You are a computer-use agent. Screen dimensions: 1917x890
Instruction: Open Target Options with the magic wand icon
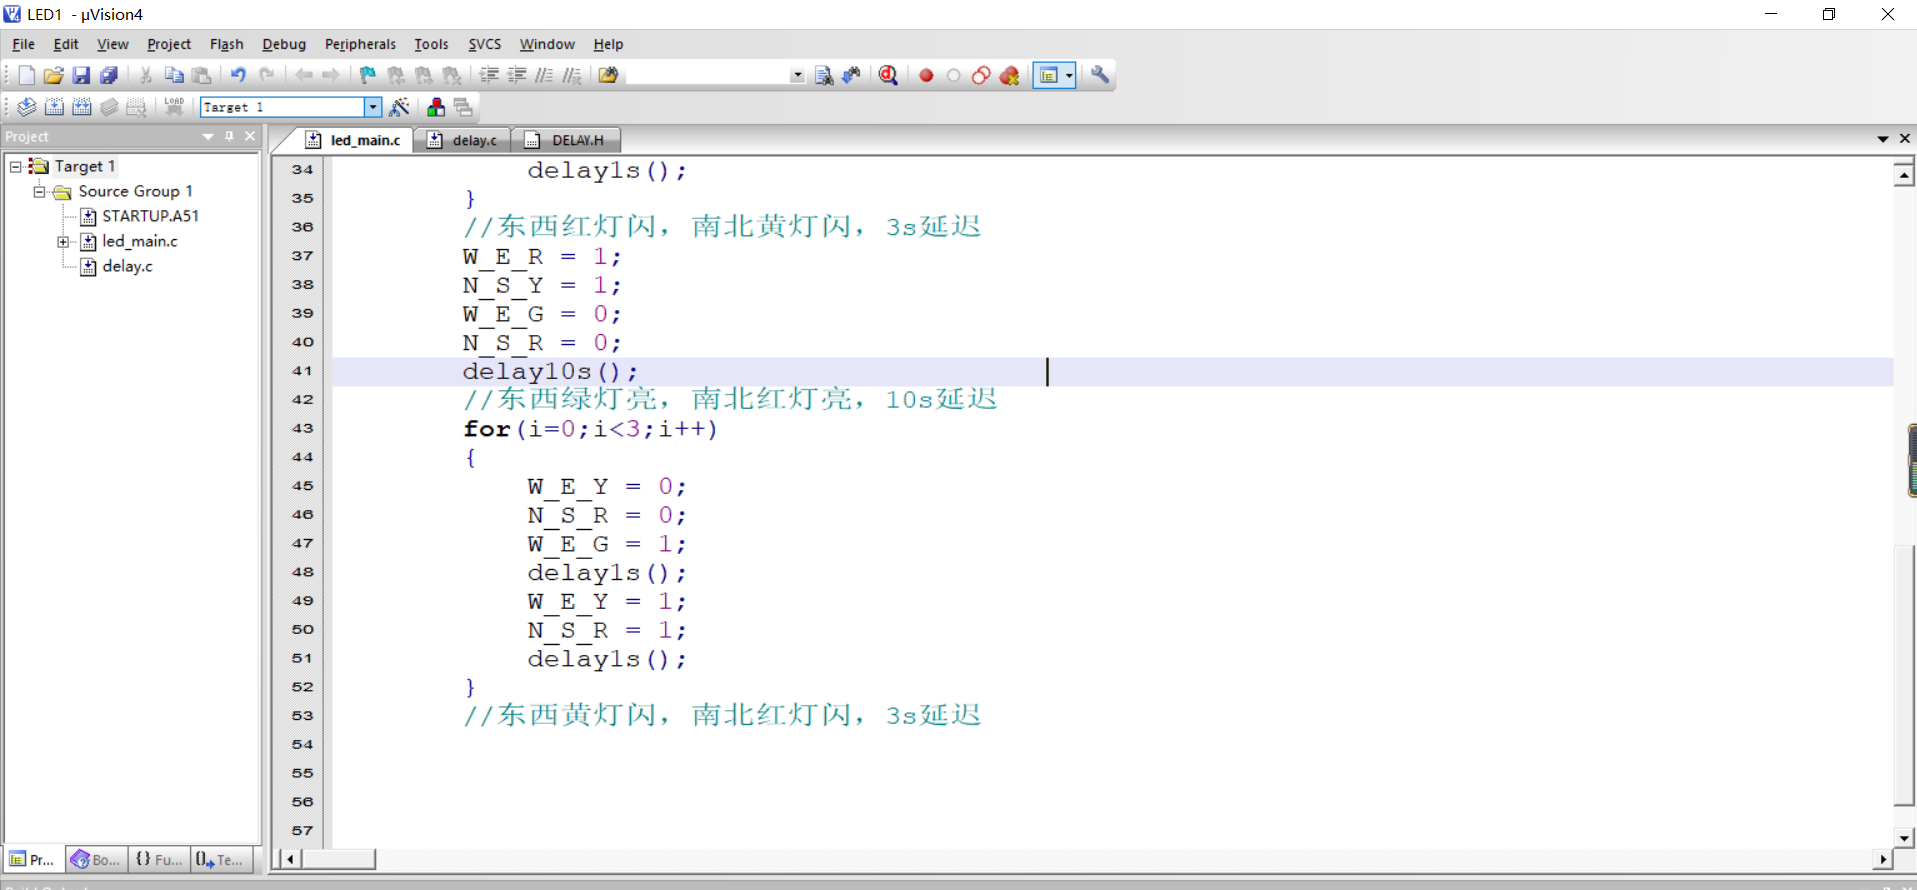(399, 107)
